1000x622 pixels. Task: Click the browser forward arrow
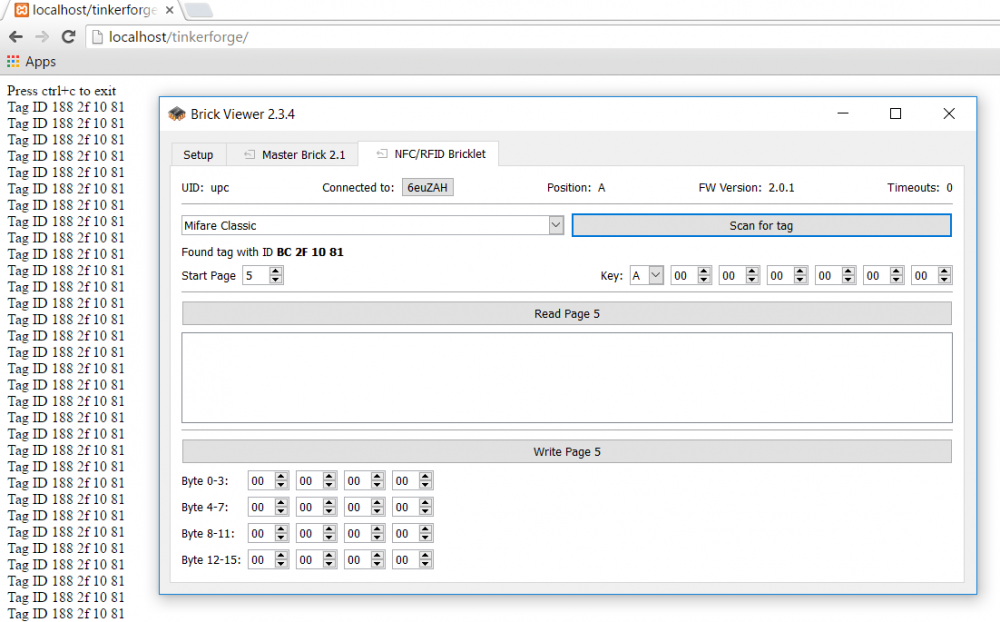point(42,37)
